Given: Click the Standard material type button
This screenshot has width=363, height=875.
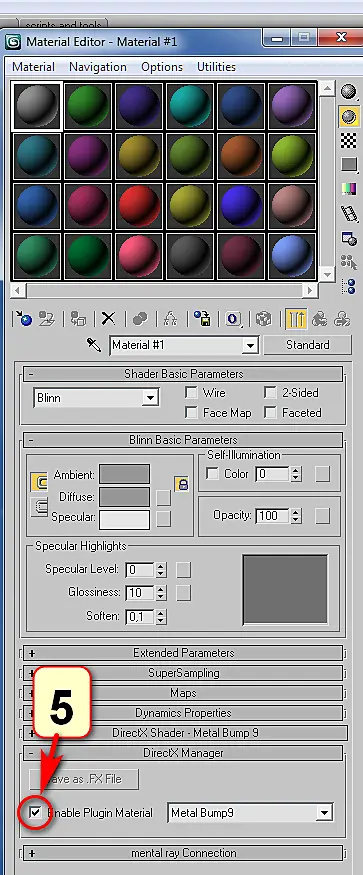Looking at the screenshot, I should [308, 345].
